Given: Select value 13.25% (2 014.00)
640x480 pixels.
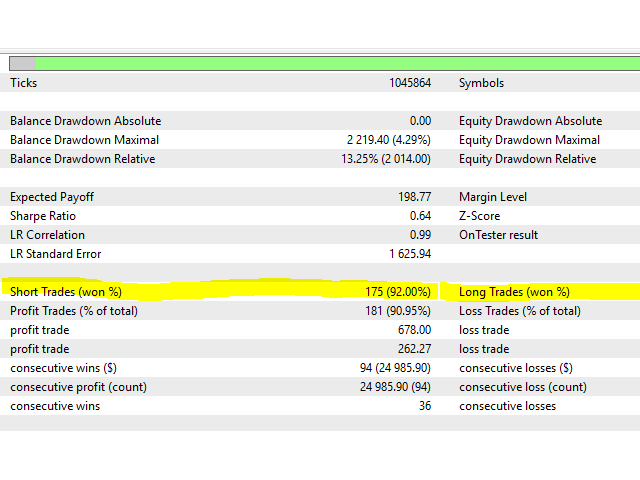Looking at the screenshot, I should coord(386,159).
